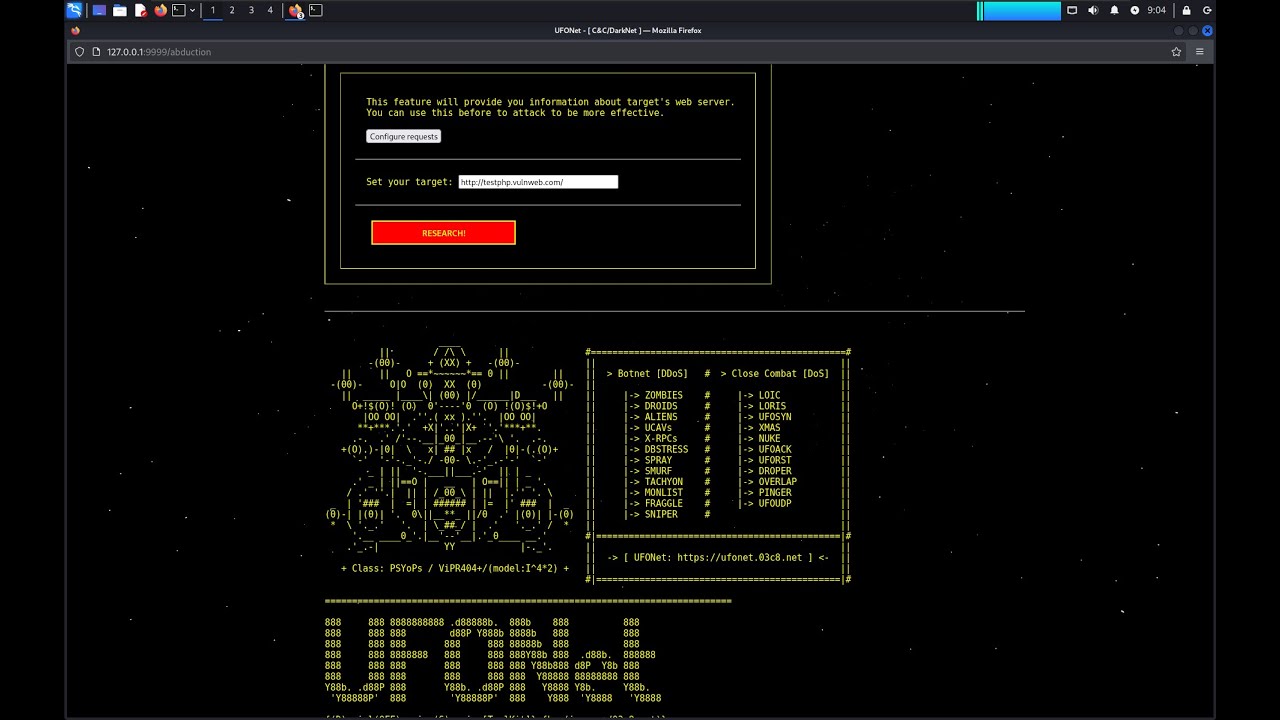Bookmark this page with star icon
This screenshot has width=1280, height=720.
click(x=1176, y=52)
